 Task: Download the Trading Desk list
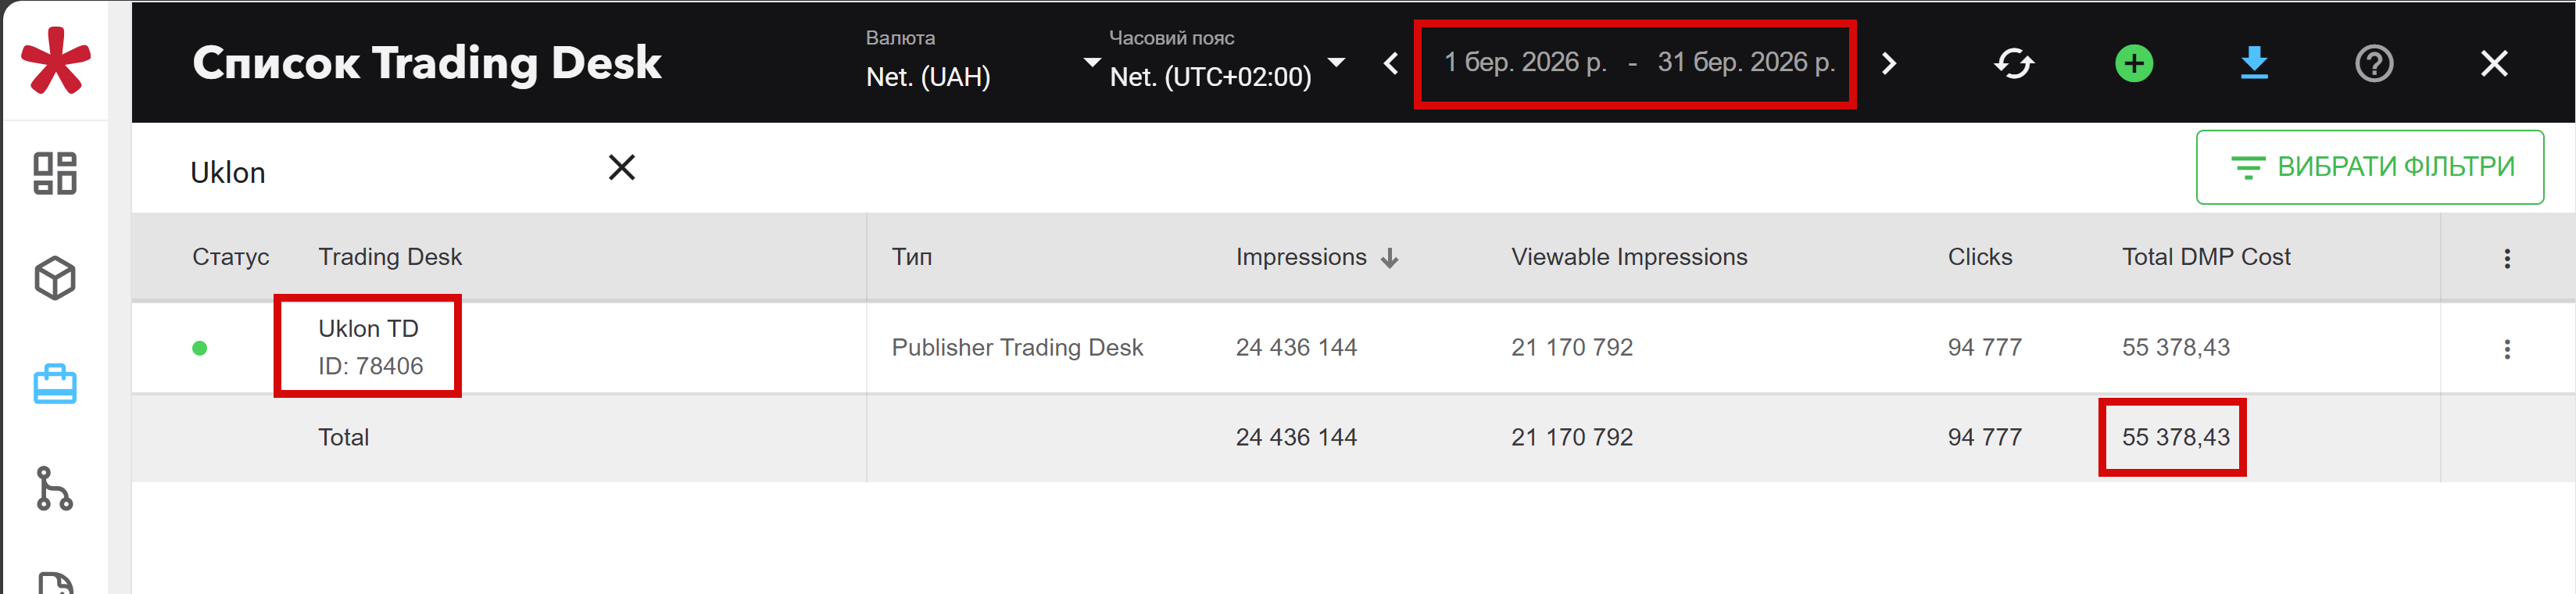tap(2254, 64)
